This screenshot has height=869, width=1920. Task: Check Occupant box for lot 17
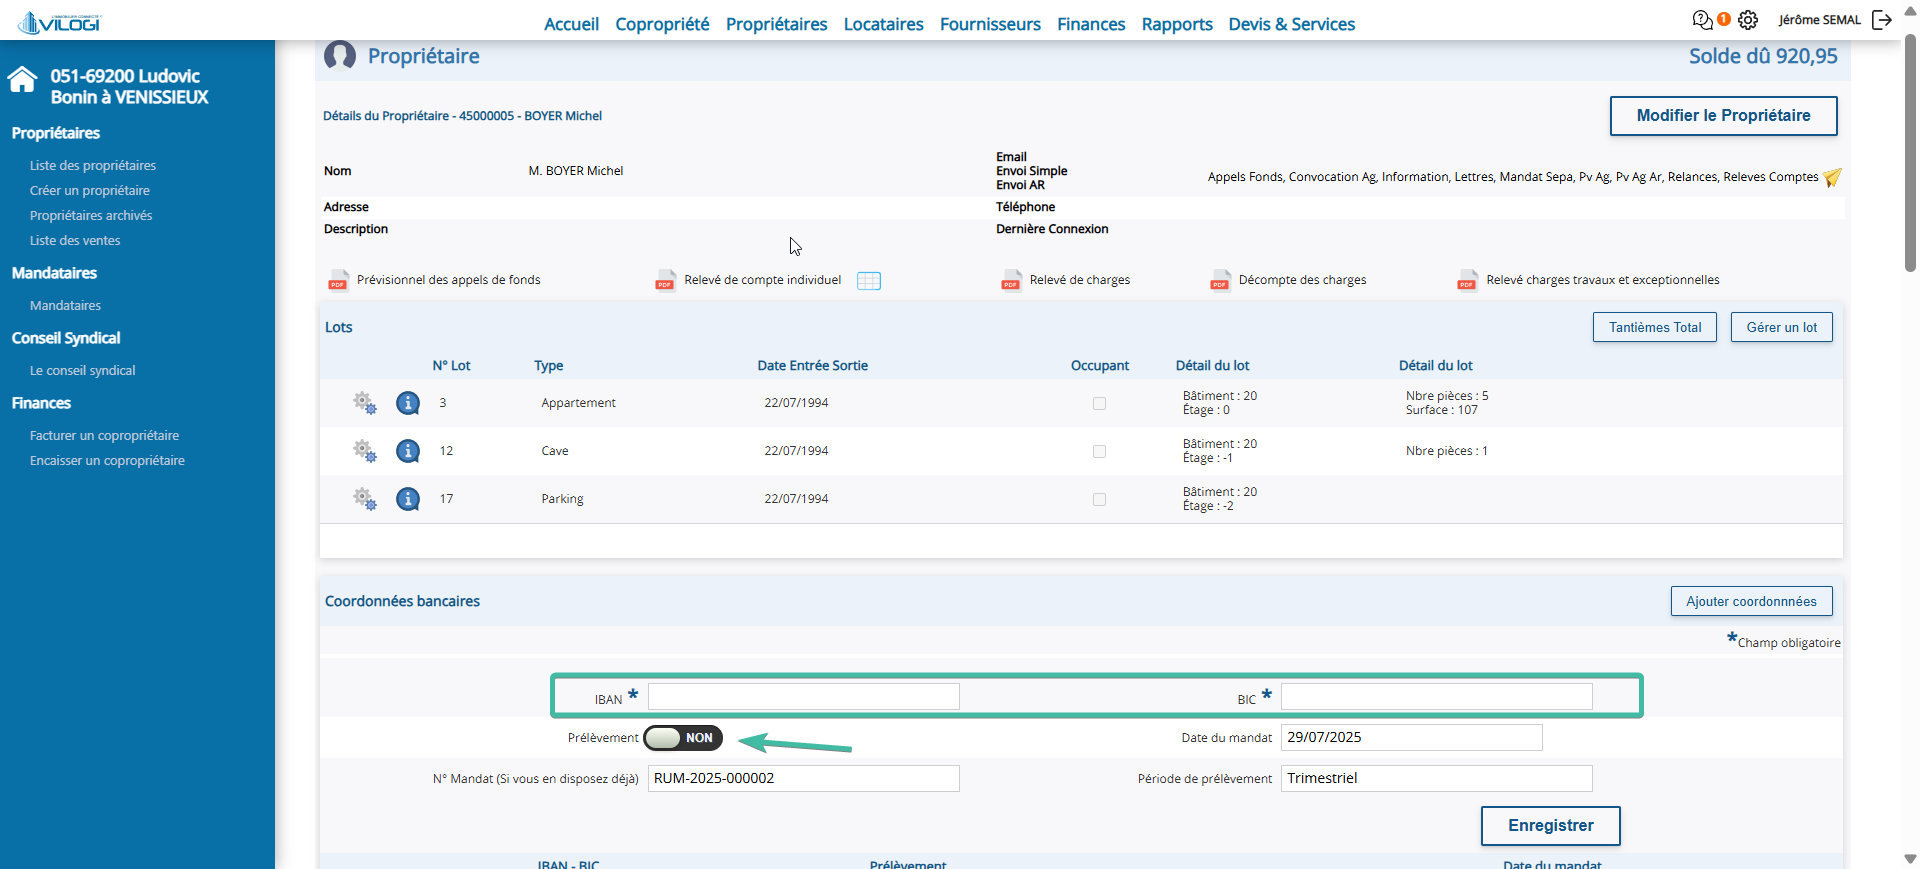click(x=1099, y=499)
